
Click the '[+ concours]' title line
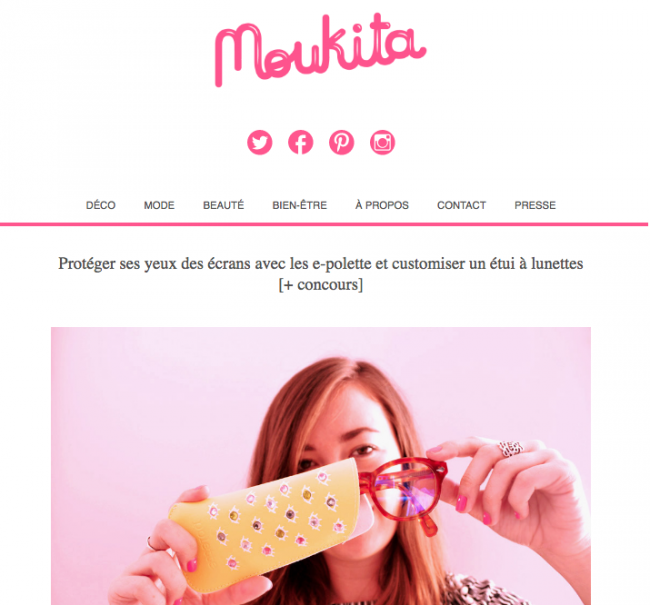coord(320,285)
